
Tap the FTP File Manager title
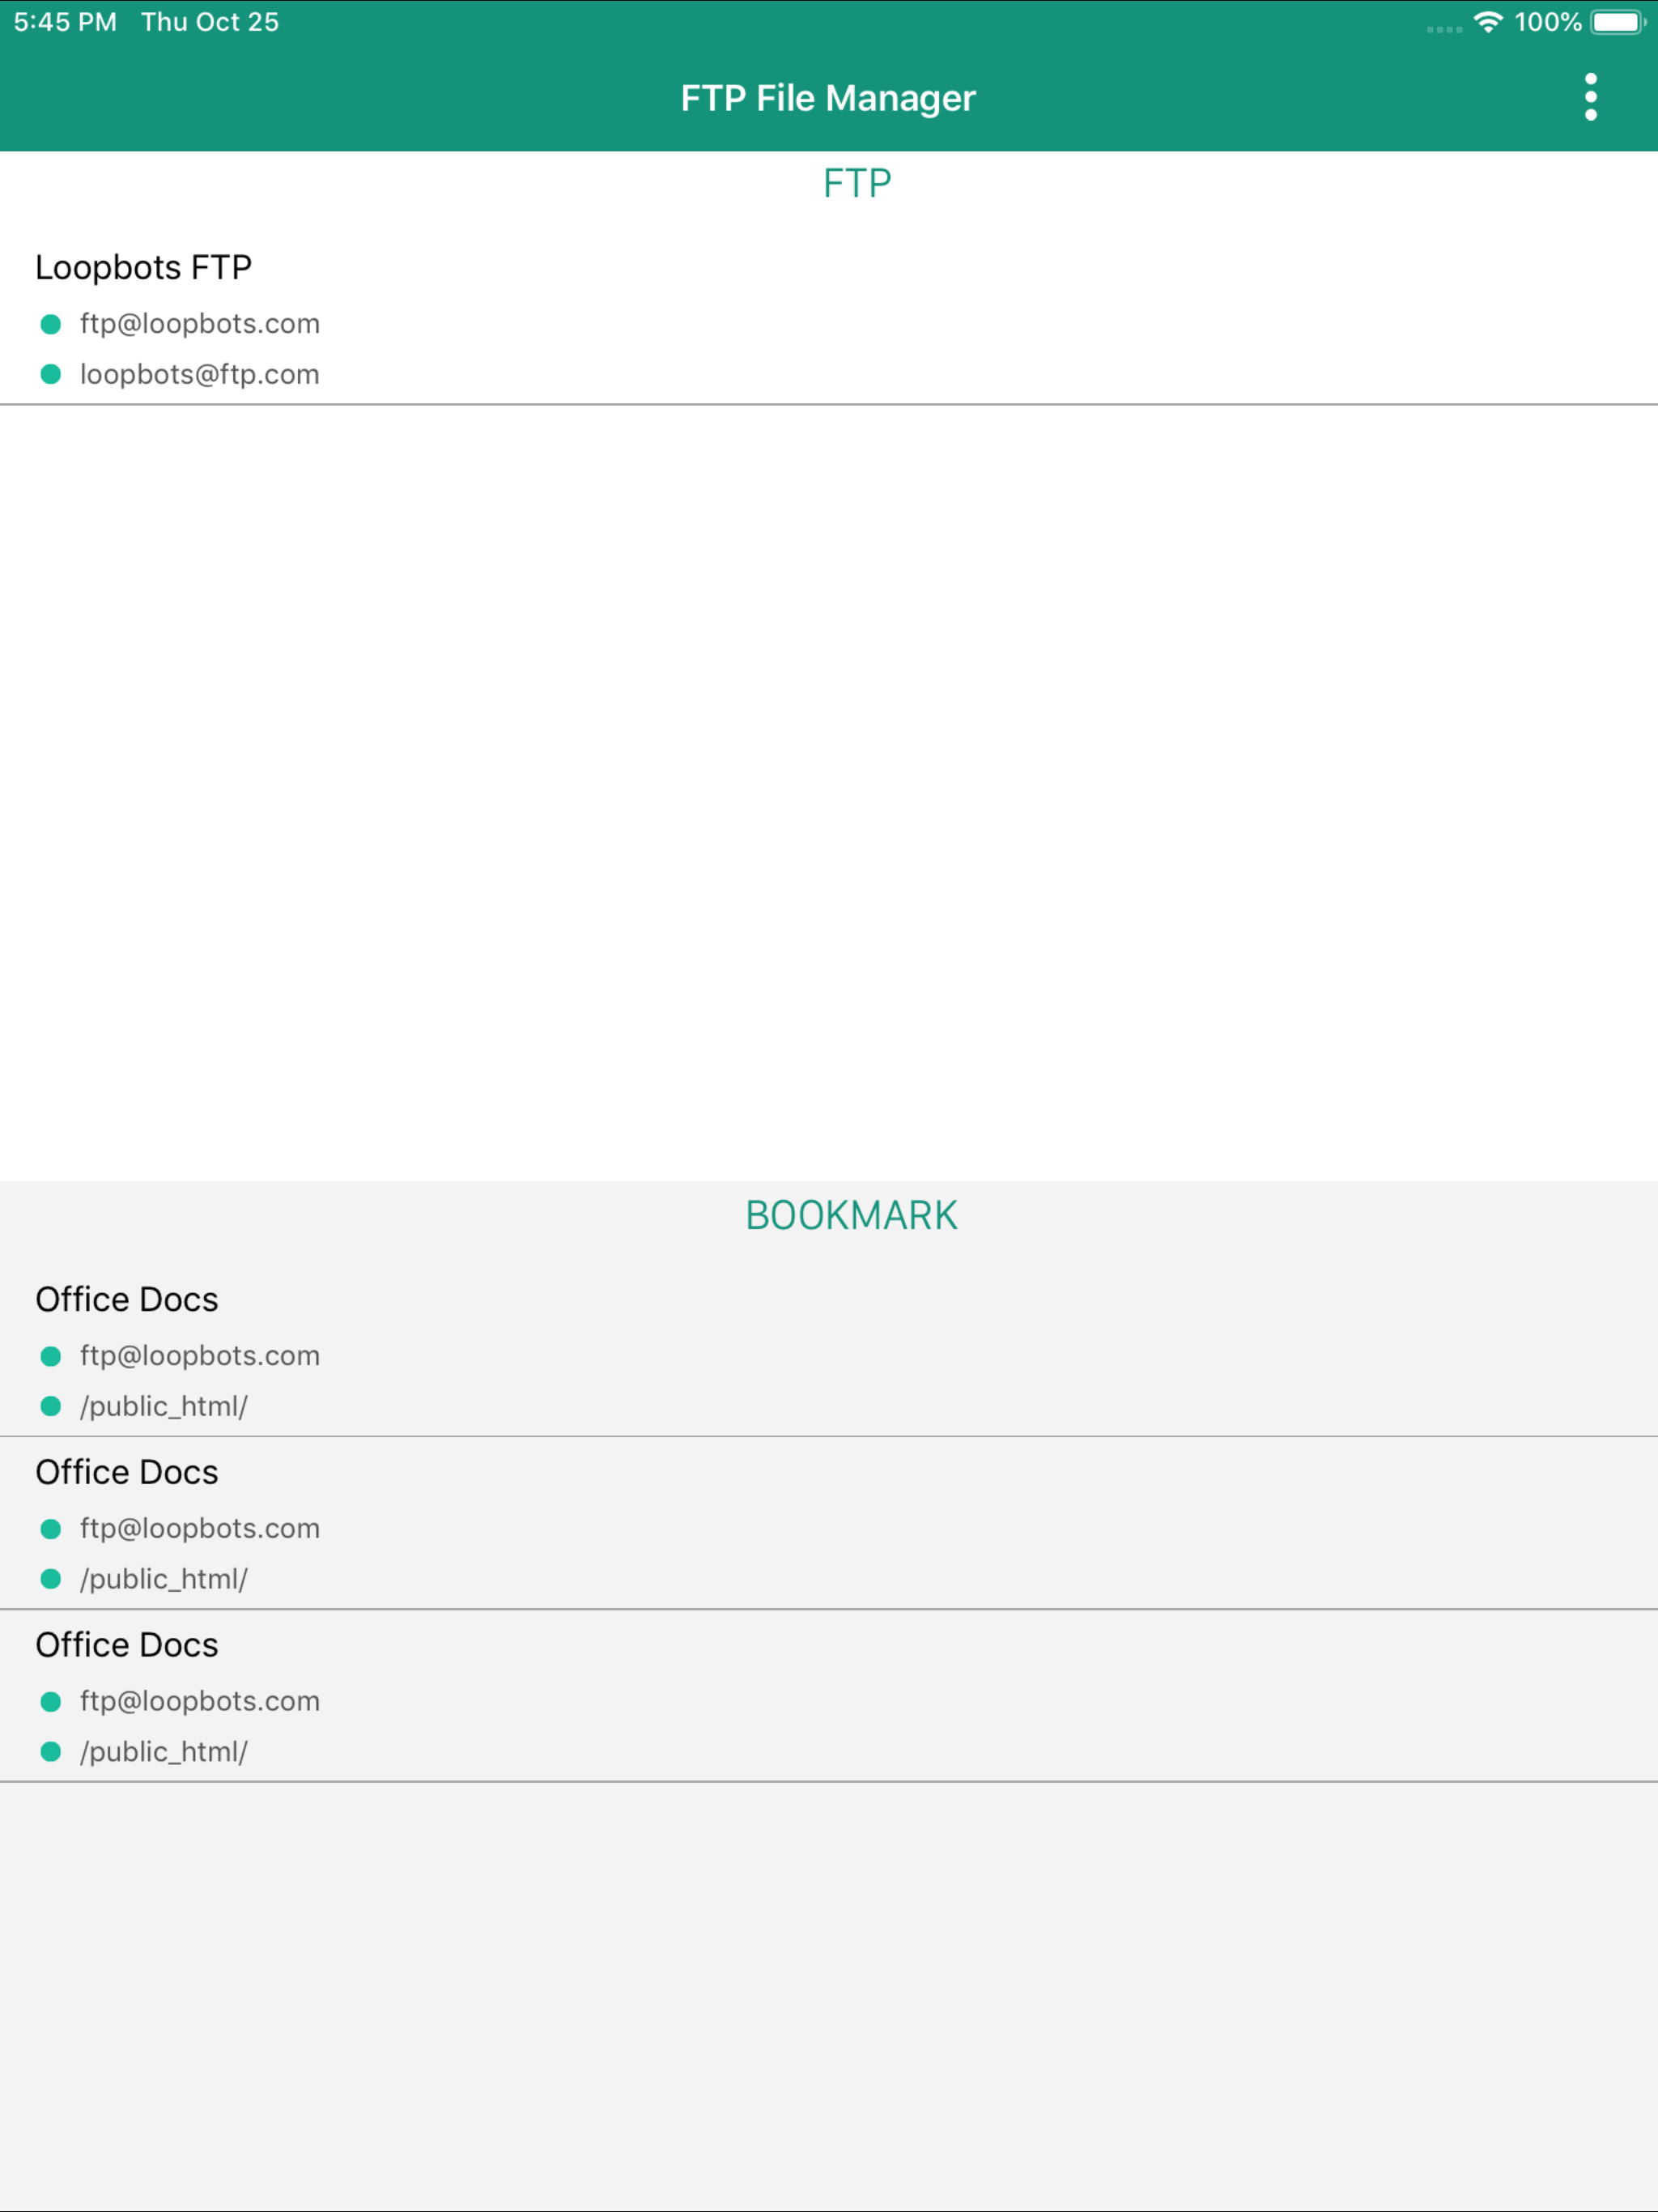pyautogui.click(x=828, y=98)
